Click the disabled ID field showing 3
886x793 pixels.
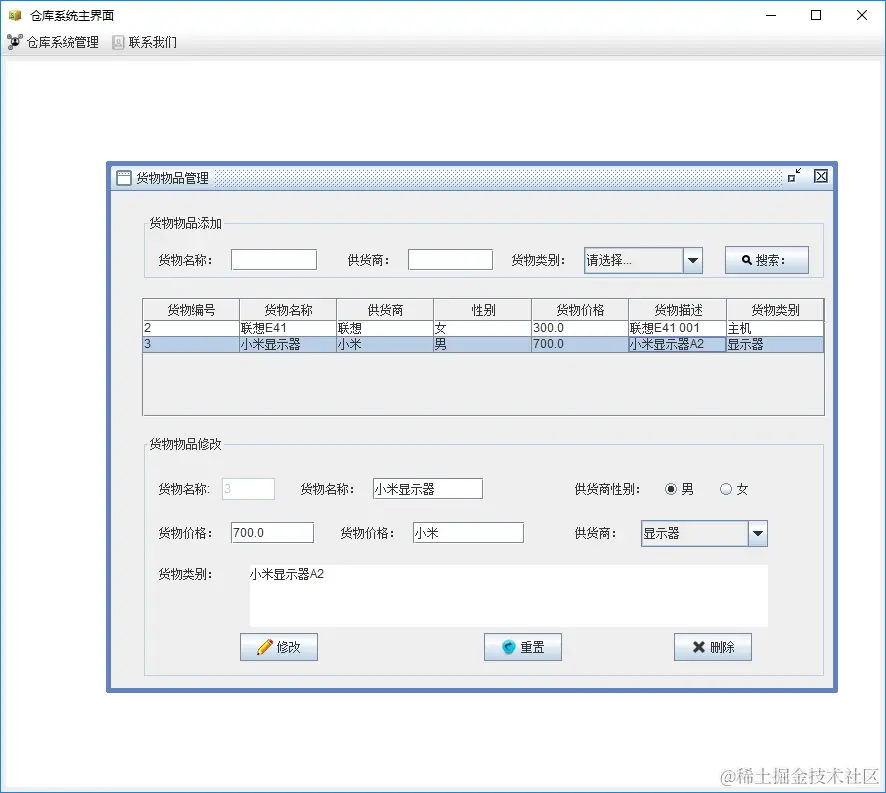(x=248, y=489)
